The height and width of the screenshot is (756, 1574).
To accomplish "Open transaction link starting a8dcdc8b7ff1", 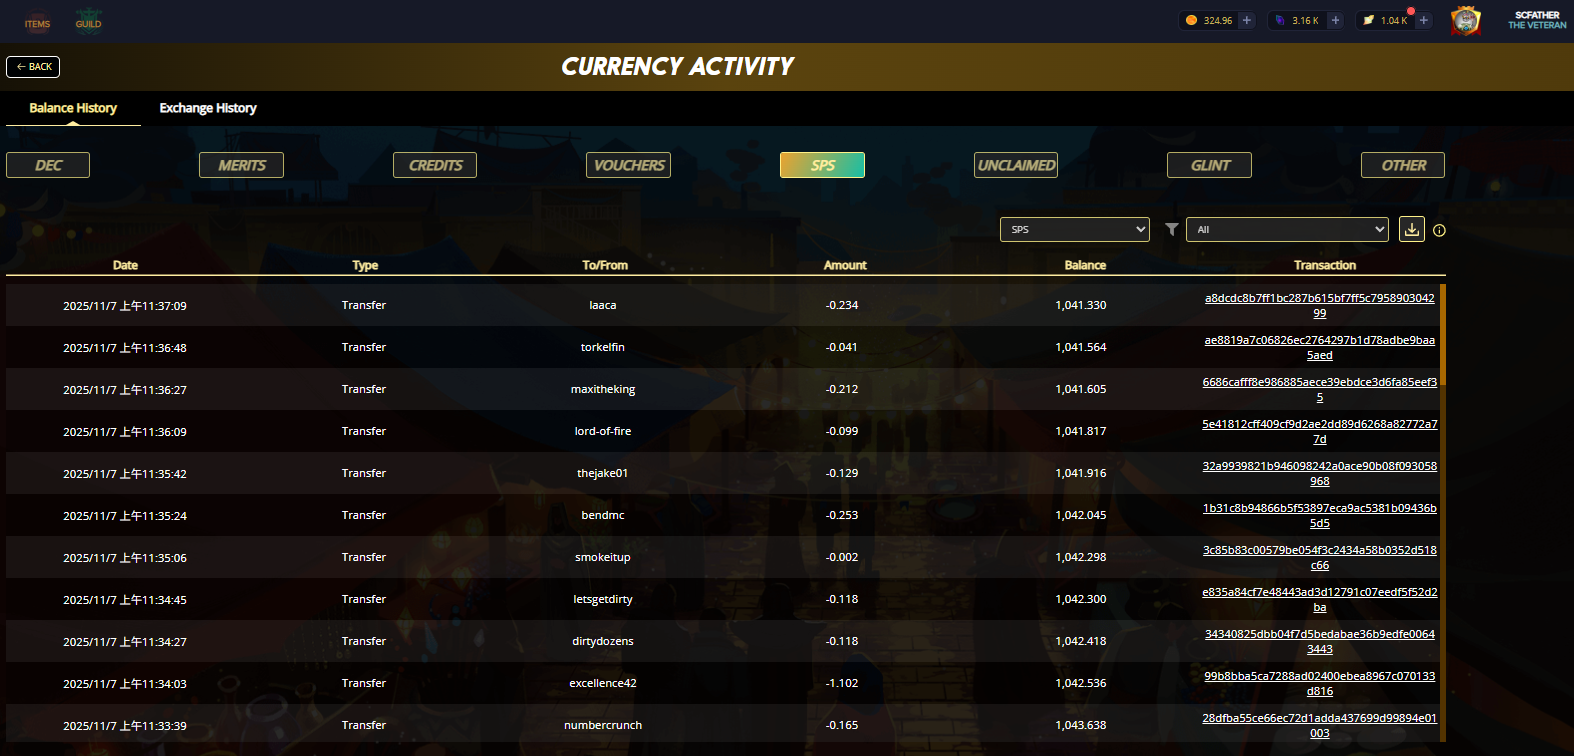I will click(x=1320, y=306).
